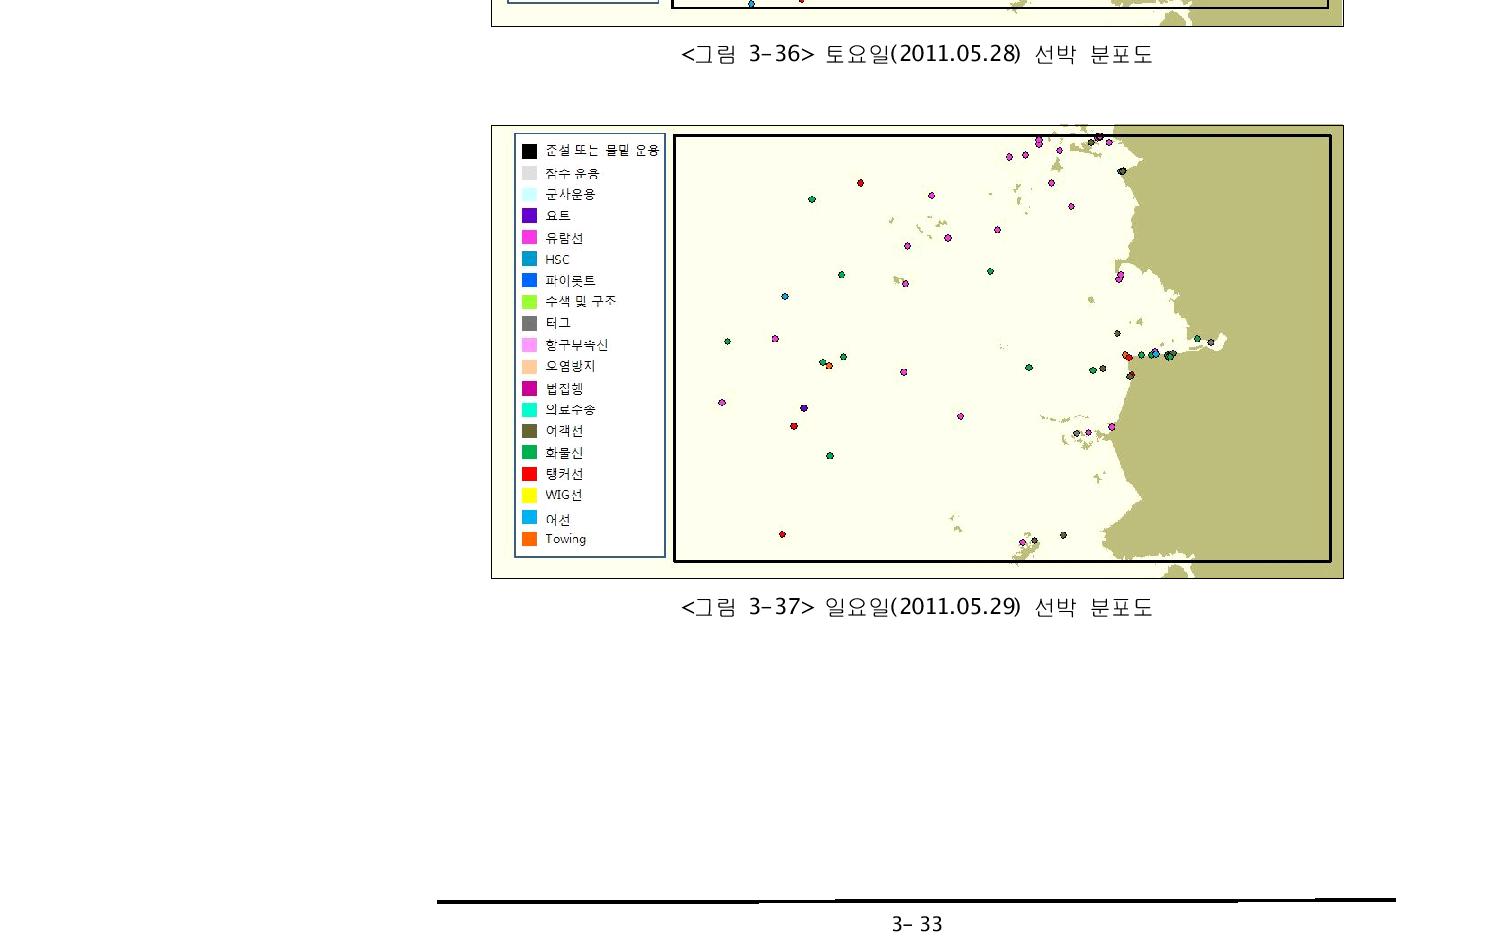Click the pale cyan 군사운용 legend swatch
Screen dimensions: 1512x946
pyautogui.click(x=529, y=194)
